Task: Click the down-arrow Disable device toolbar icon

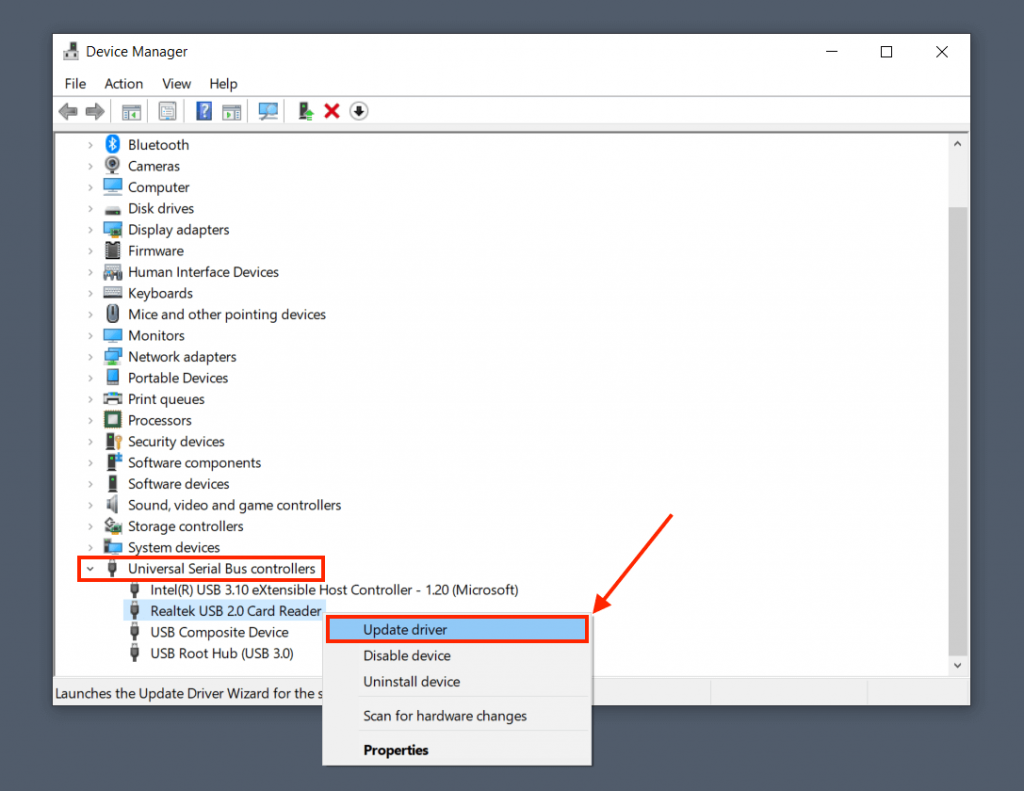Action: point(359,111)
